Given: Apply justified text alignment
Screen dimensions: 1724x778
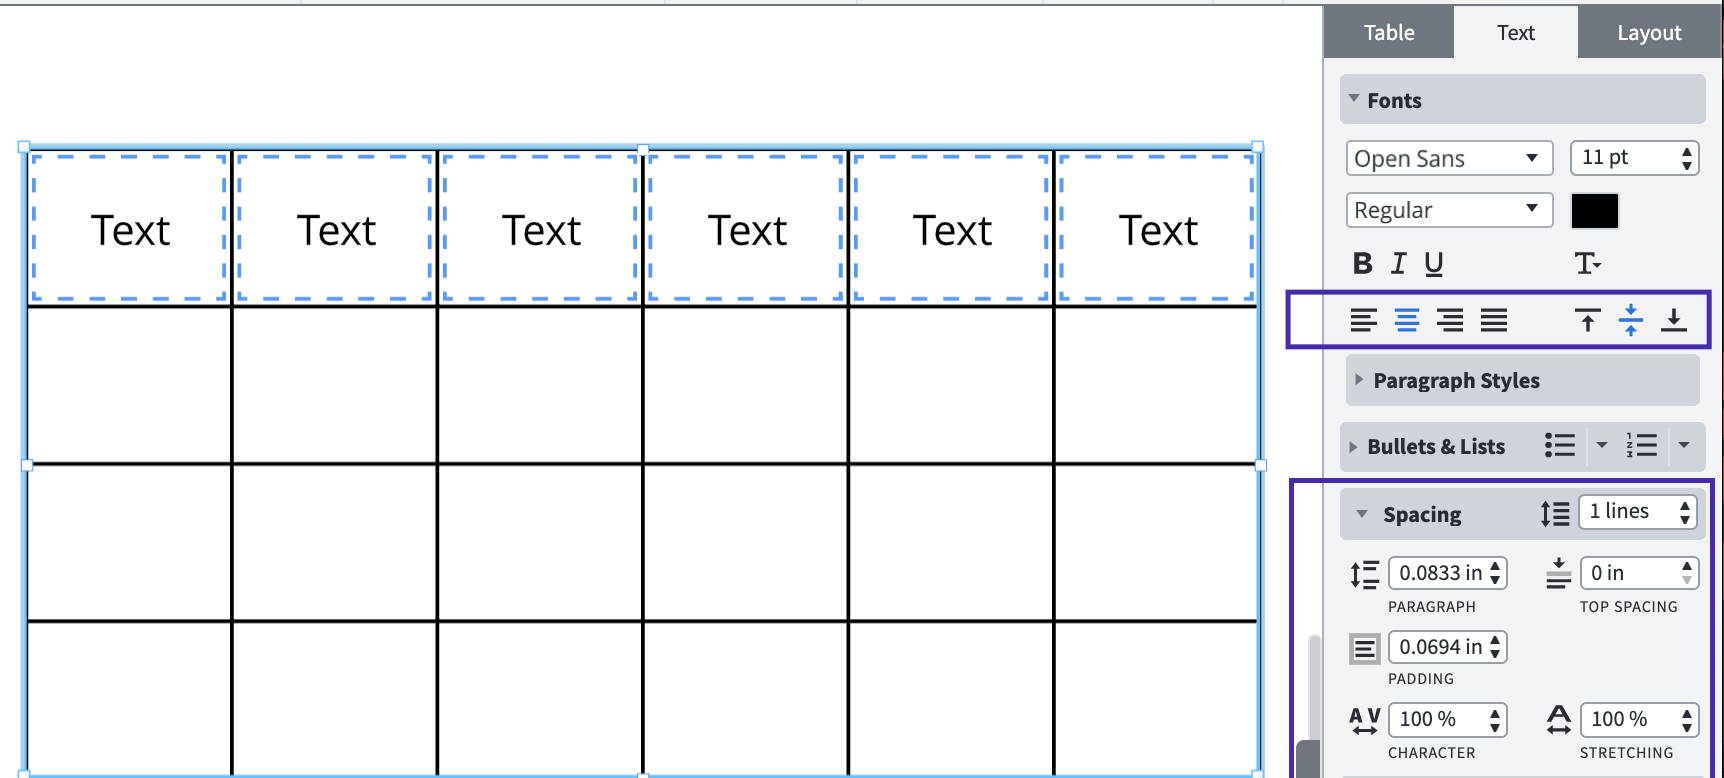Looking at the screenshot, I should pyautogui.click(x=1493, y=320).
